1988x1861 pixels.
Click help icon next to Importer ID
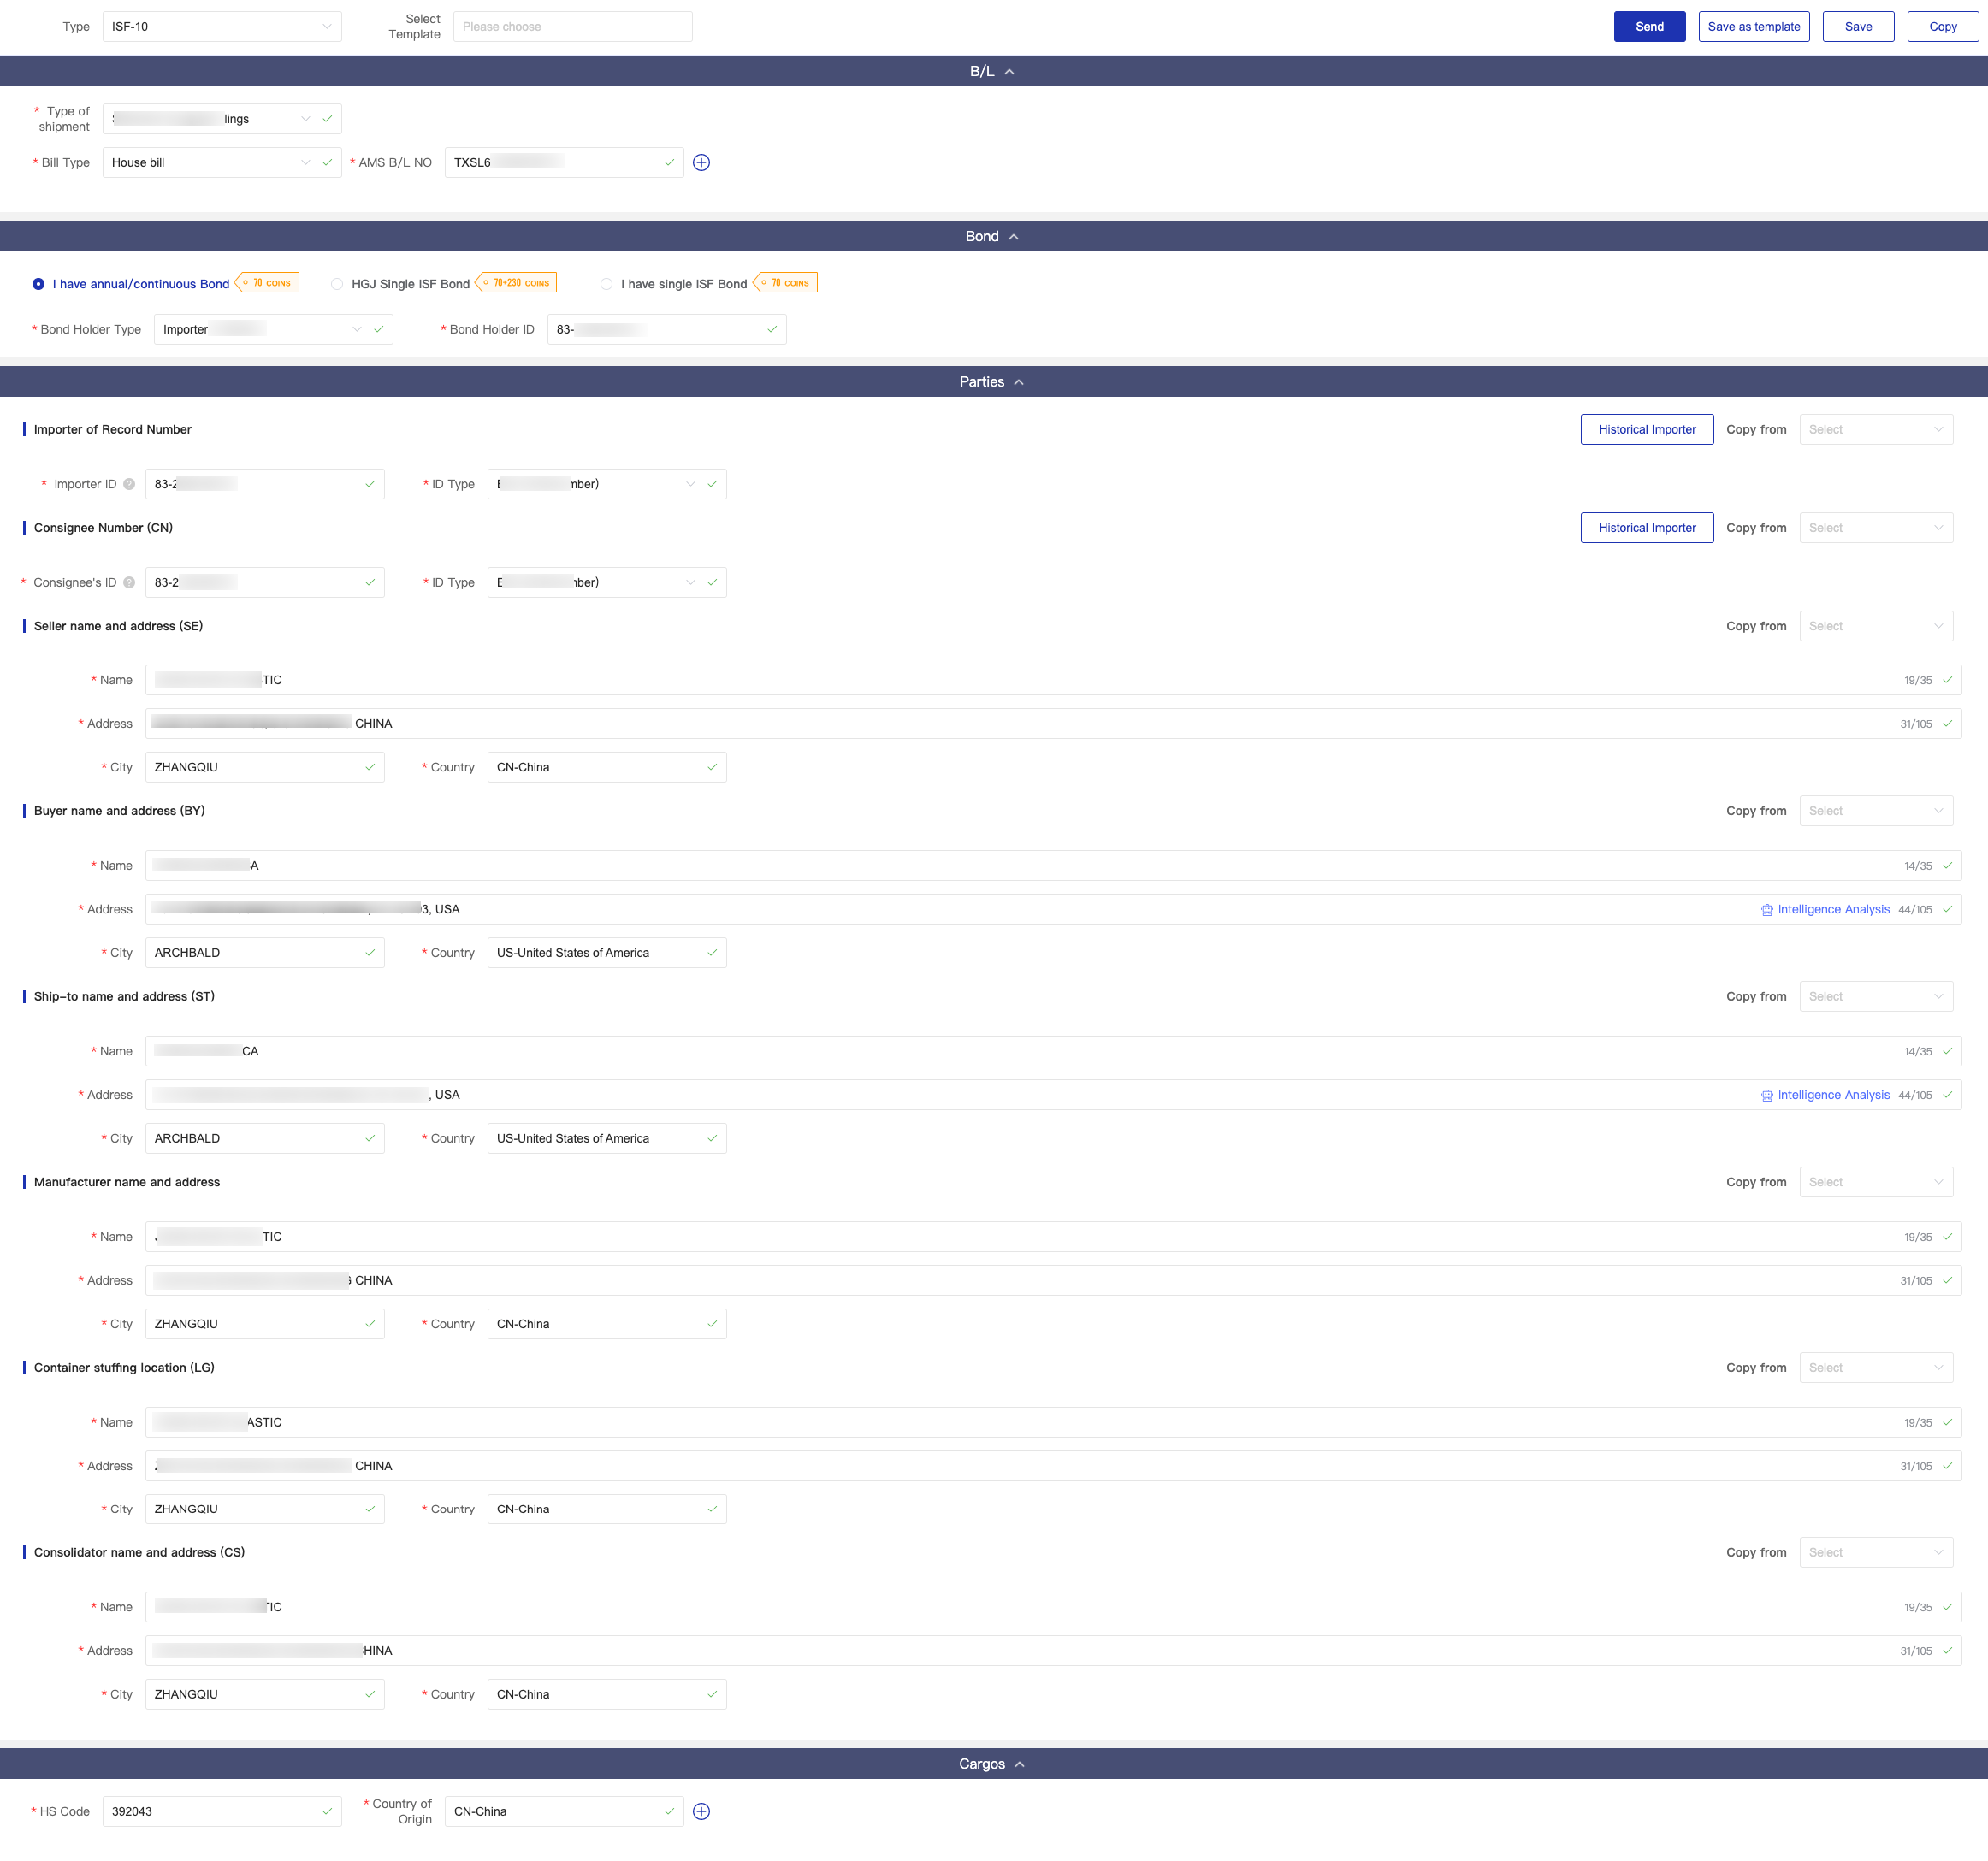pos(129,484)
